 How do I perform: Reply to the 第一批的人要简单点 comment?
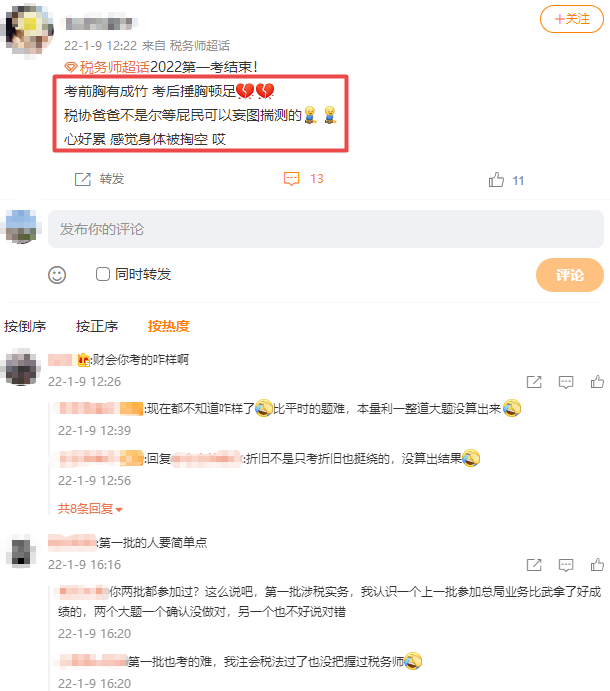pyautogui.click(x=566, y=565)
